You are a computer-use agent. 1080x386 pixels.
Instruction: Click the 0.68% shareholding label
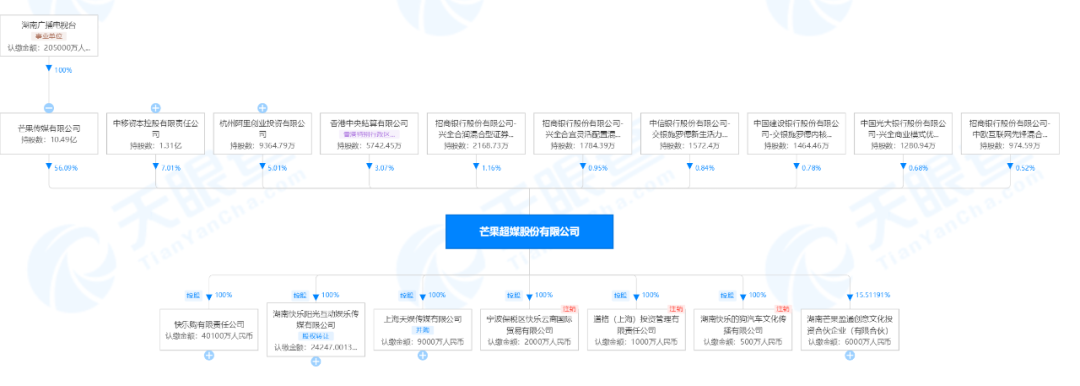pyautogui.click(x=917, y=167)
